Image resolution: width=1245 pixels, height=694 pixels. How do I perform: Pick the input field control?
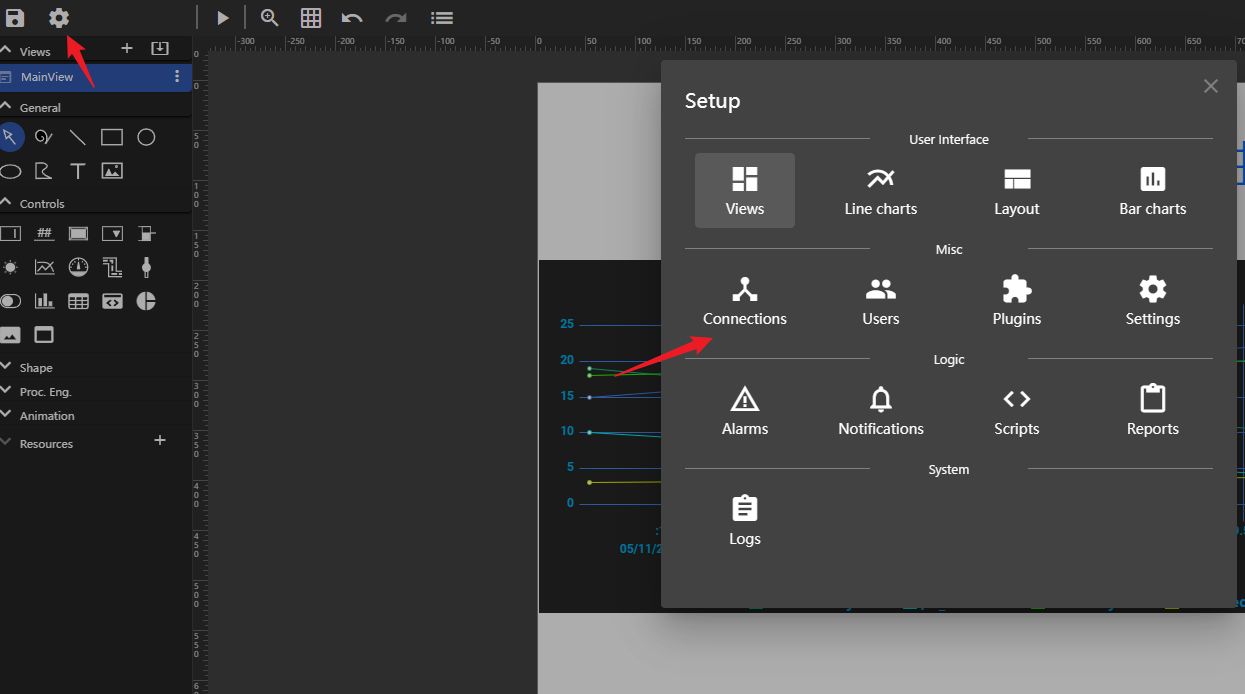(10, 233)
